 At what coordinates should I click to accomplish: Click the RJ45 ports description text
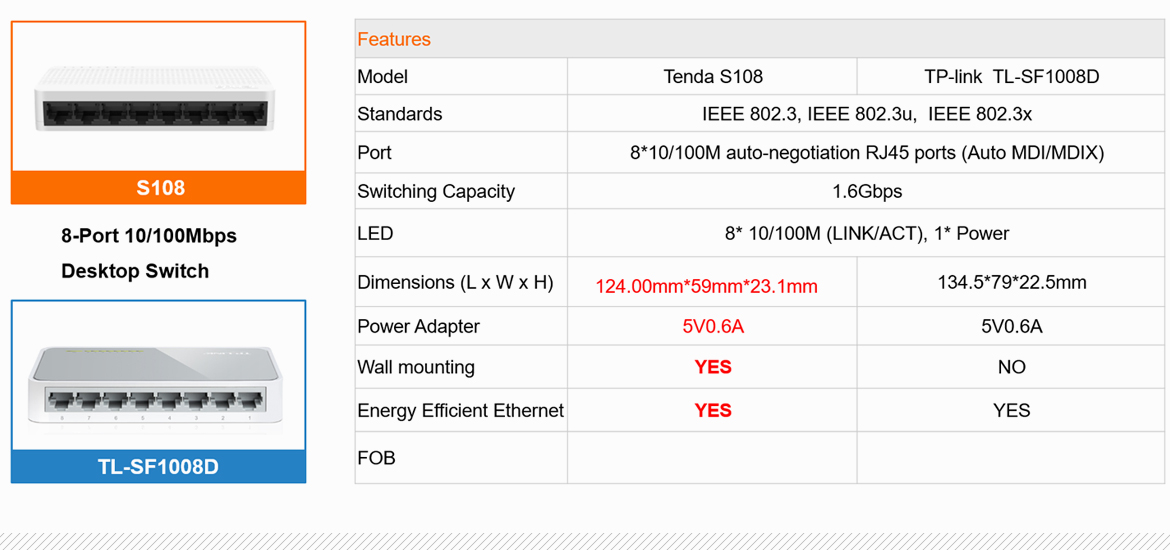click(x=866, y=153)
